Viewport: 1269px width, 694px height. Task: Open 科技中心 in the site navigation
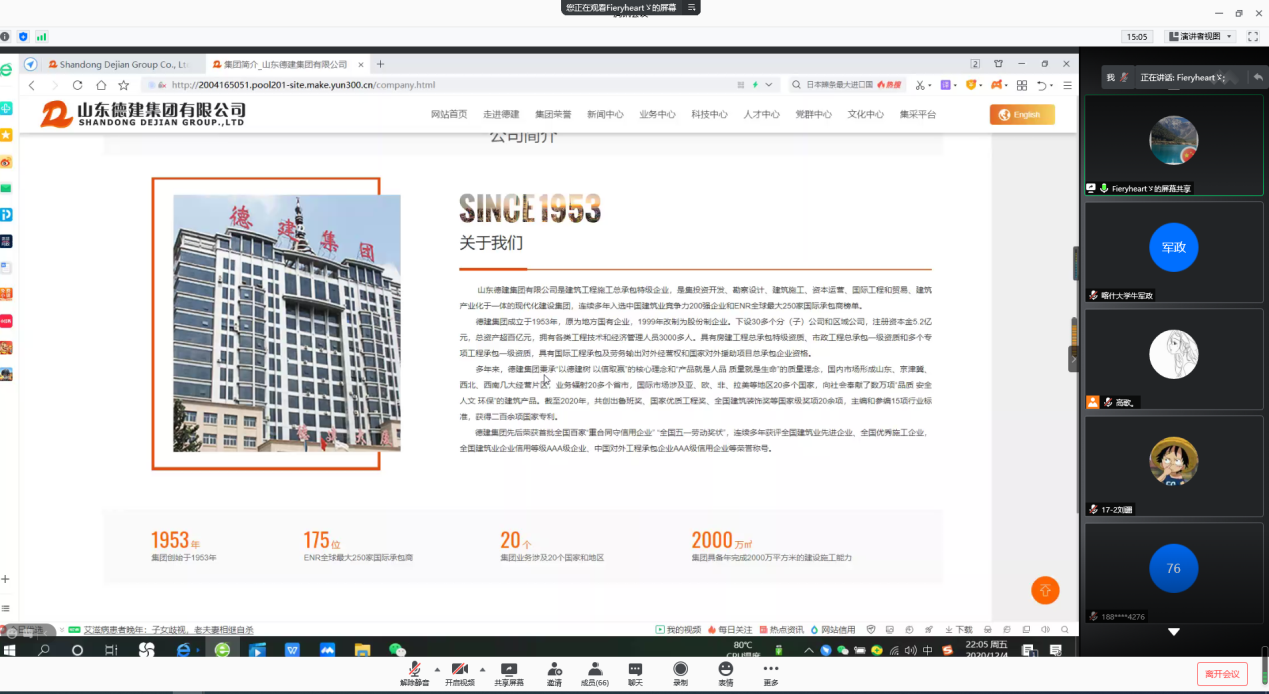pyautogui.click(x=709, y=114)
